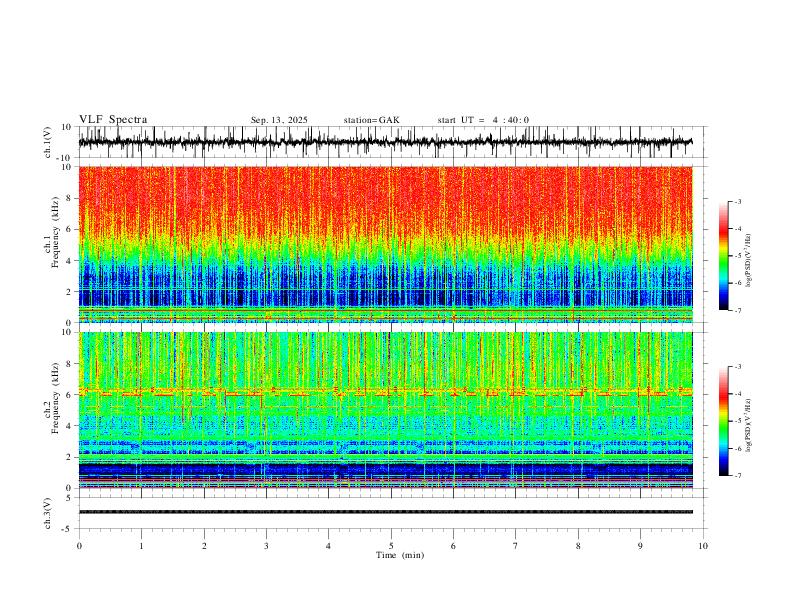This screenshot has width=792, height=612.
Task: Click the 'station=GAK' label
Action: click(x=371, y=120)
